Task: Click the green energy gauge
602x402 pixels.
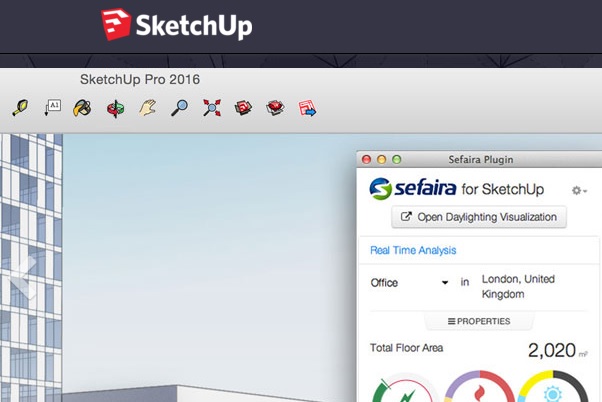Action: [405, 388]
